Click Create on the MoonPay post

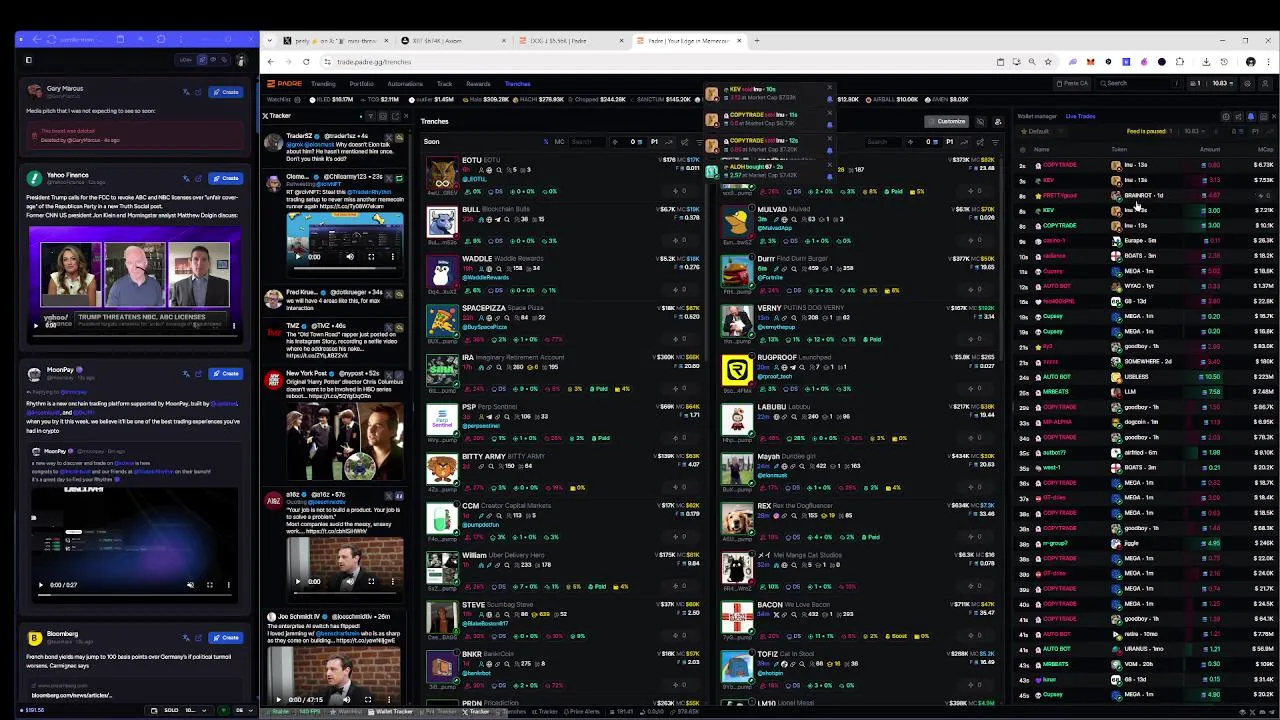(226, 373)
